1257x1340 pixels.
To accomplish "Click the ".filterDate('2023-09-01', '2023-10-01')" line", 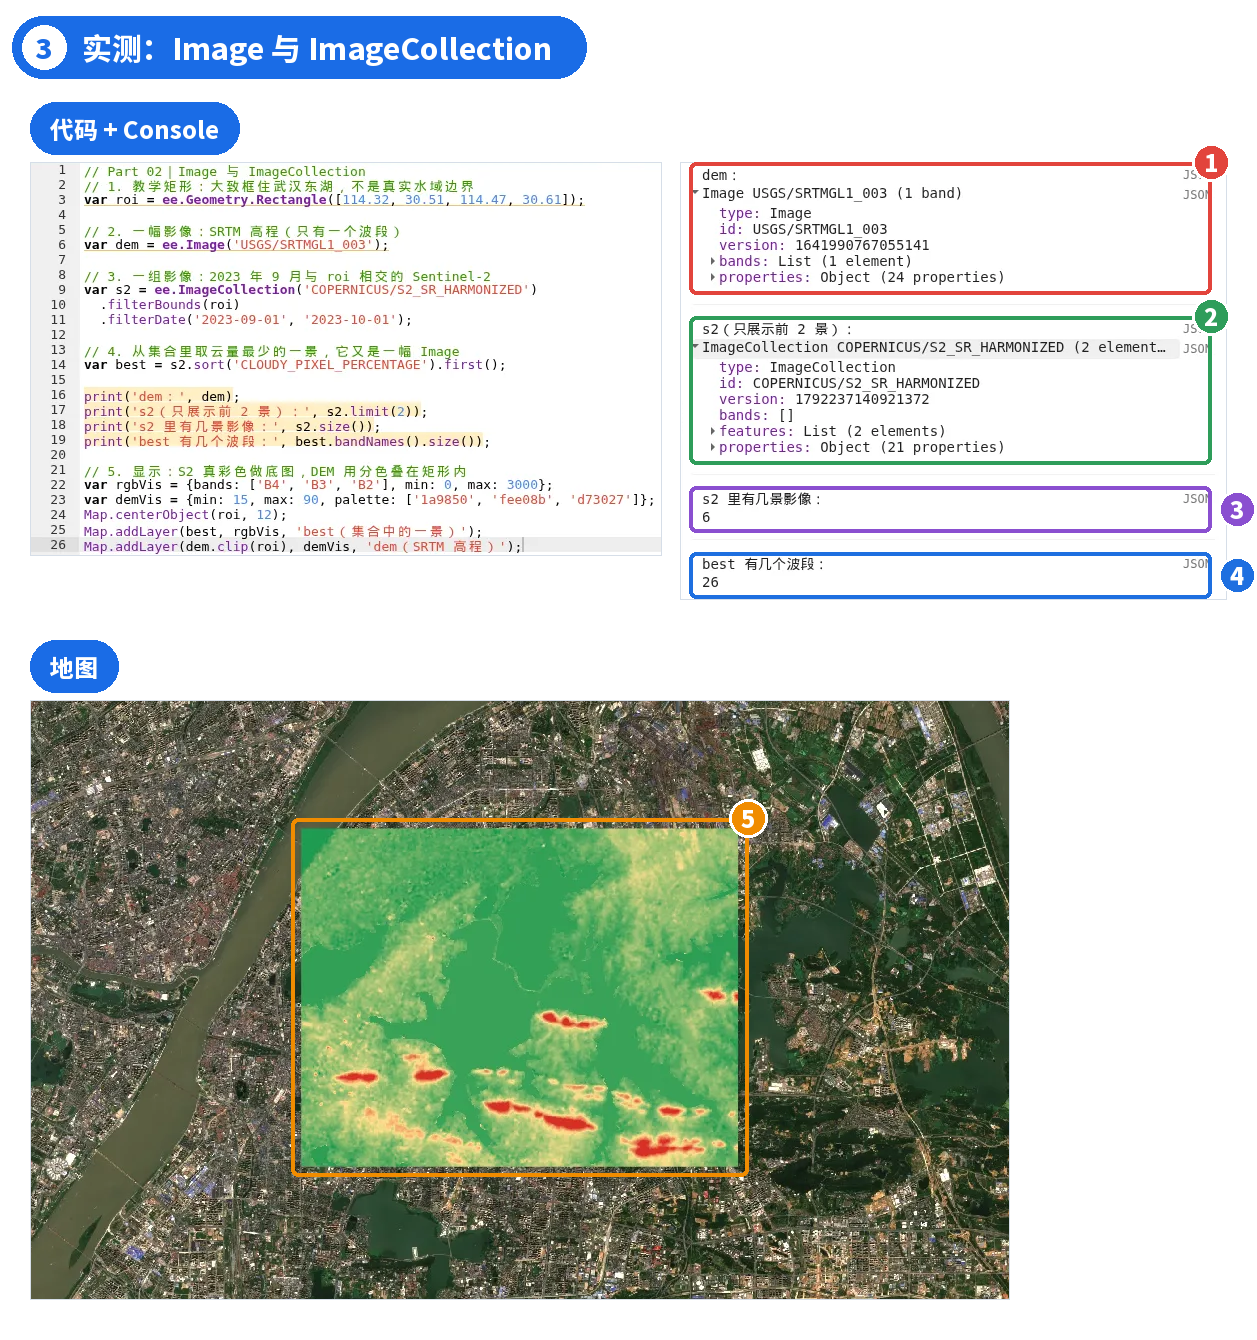I will click(x=256, y=320).
